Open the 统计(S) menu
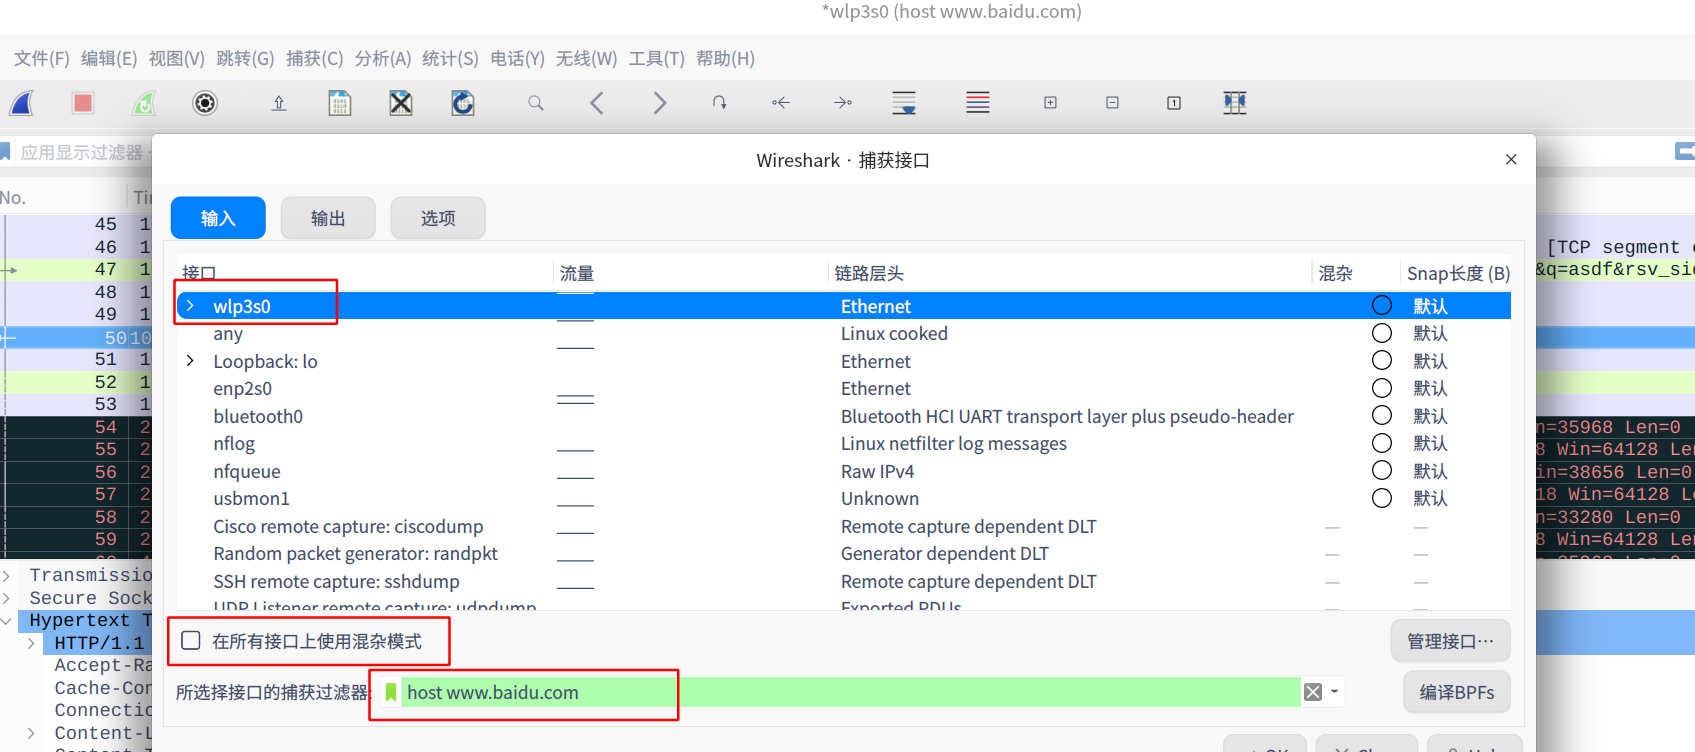The image size is (1695, 752). pyautogui.click(x=450, y=59)
